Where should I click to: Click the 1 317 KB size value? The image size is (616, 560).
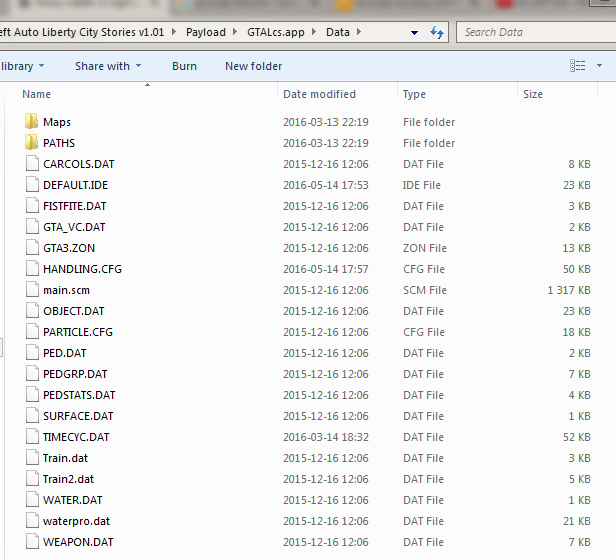[569, 290]
